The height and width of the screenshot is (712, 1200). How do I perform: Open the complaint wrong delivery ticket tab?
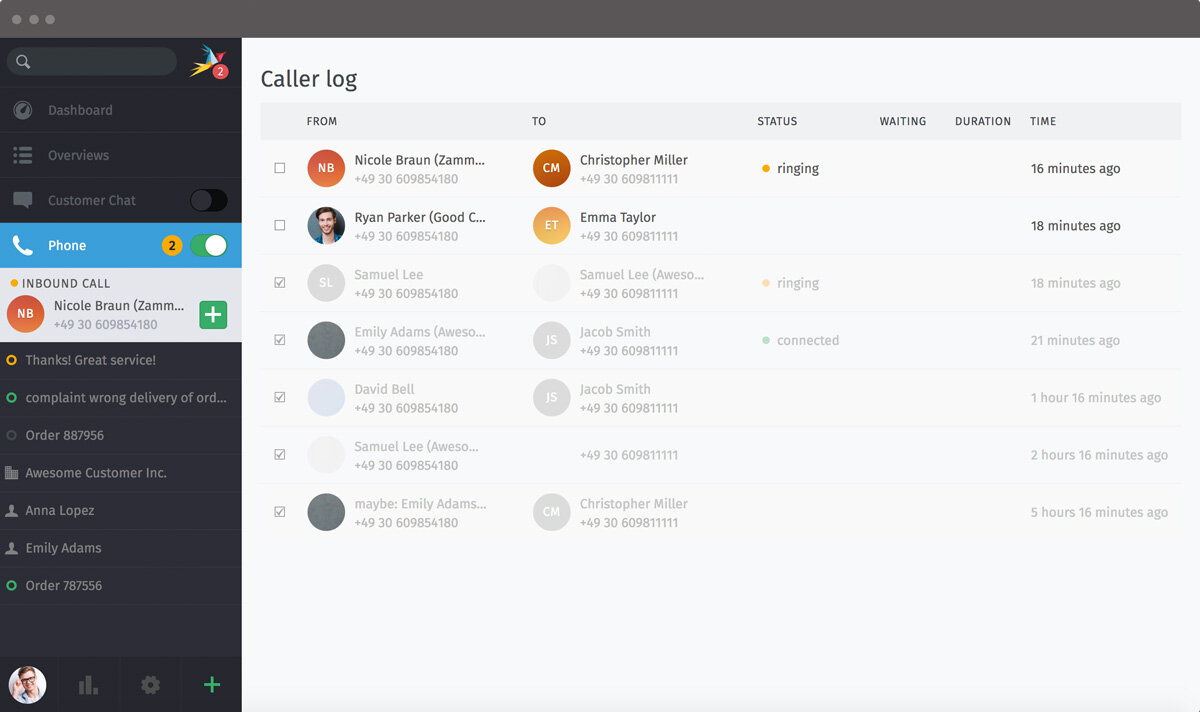pyautogui.click(x=121, y=398)
